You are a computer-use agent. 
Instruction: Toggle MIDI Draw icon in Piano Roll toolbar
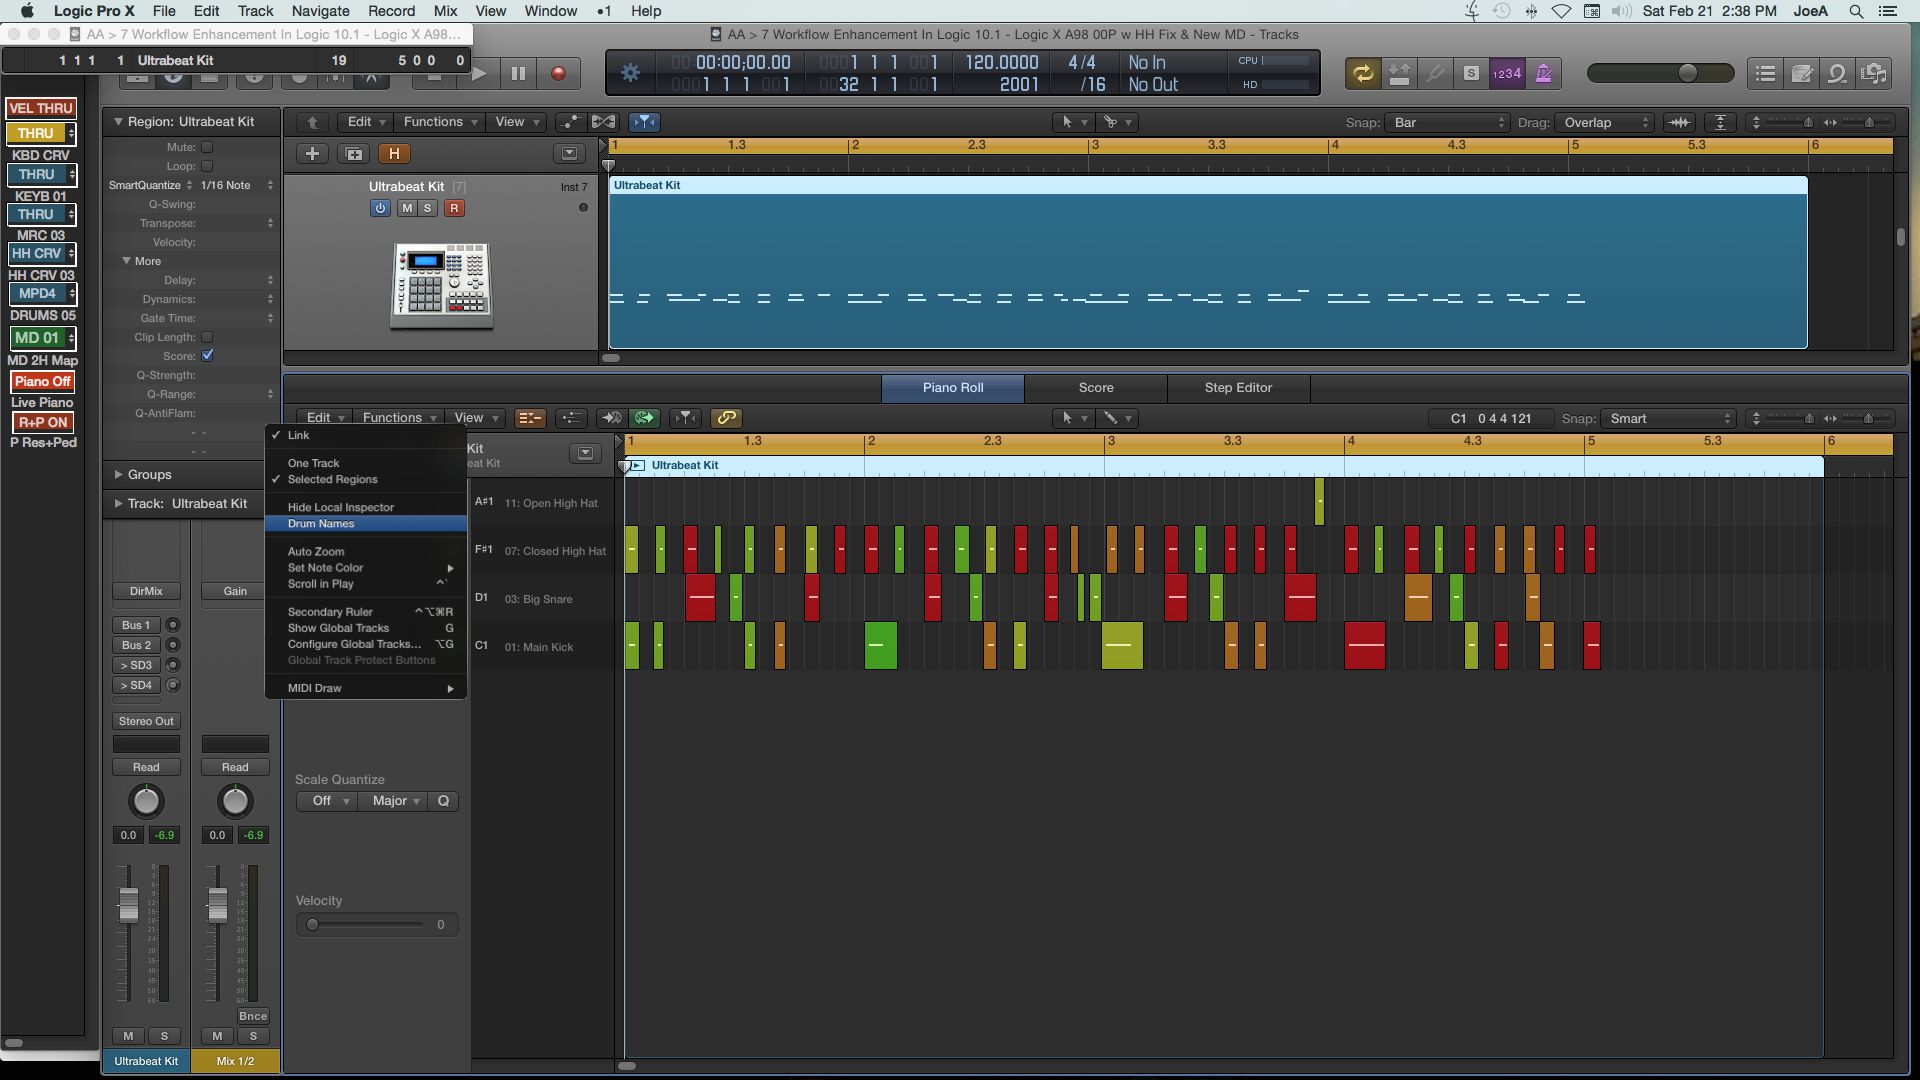pos(571,418)
